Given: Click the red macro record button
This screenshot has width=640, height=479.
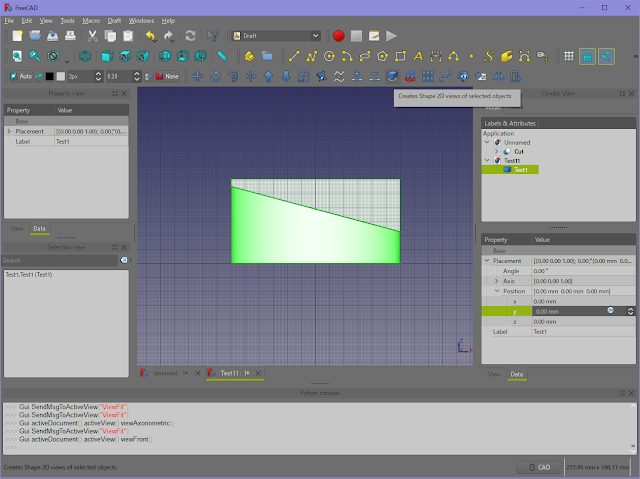Looking at the screenshot, I should 339,36.
